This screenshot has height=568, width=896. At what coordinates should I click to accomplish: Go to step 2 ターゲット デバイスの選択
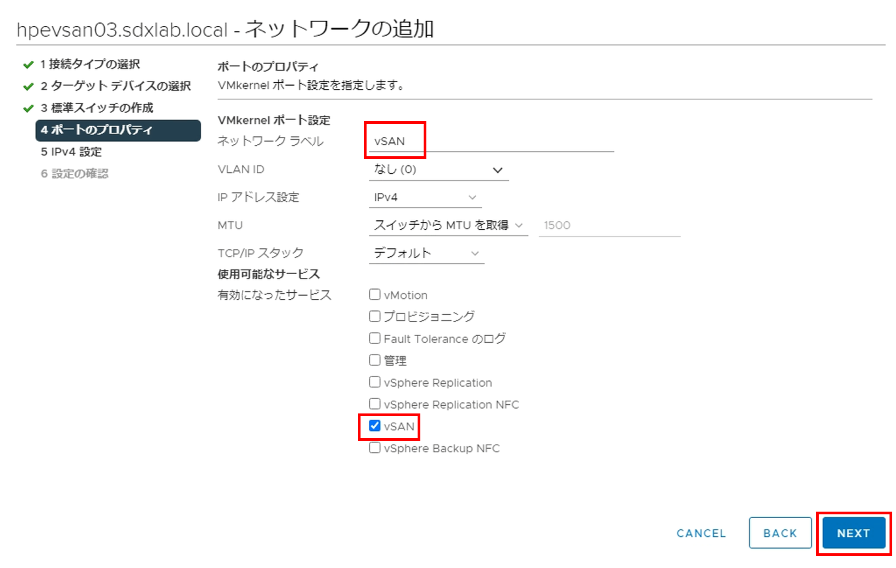115,86
